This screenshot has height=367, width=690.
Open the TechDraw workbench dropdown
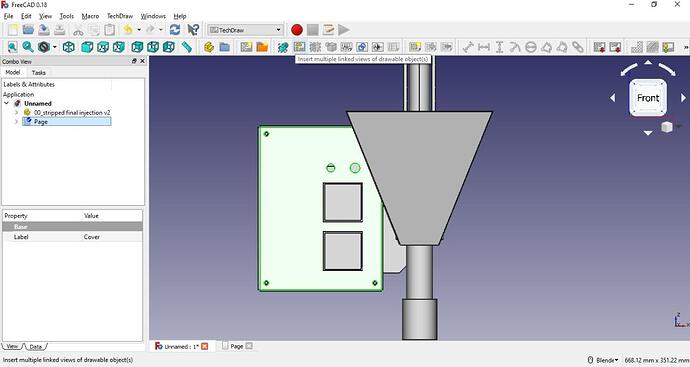[x=245, y=30]
